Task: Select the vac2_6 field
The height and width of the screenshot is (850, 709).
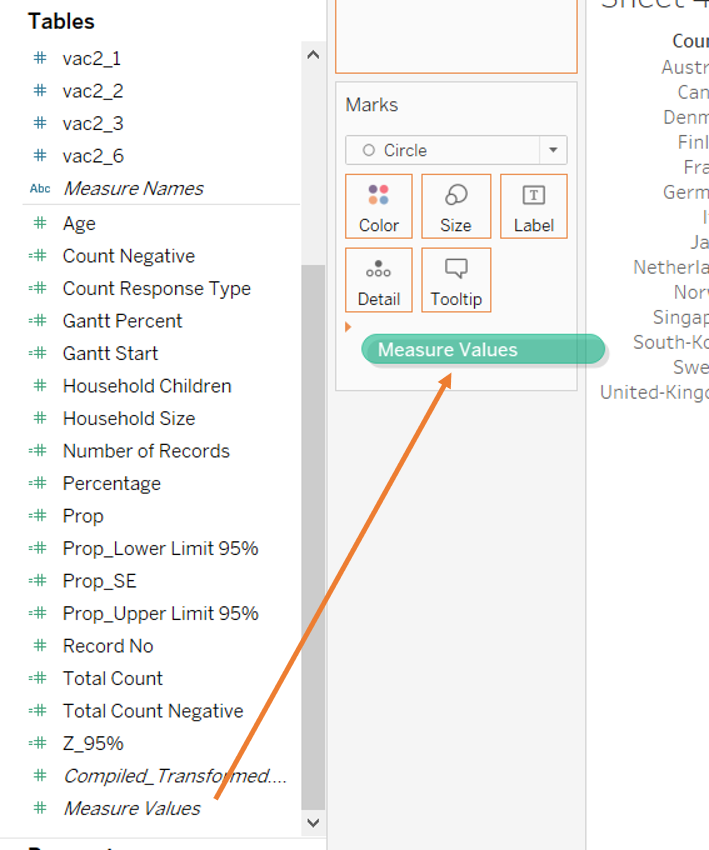Action: tap(93, 156)
